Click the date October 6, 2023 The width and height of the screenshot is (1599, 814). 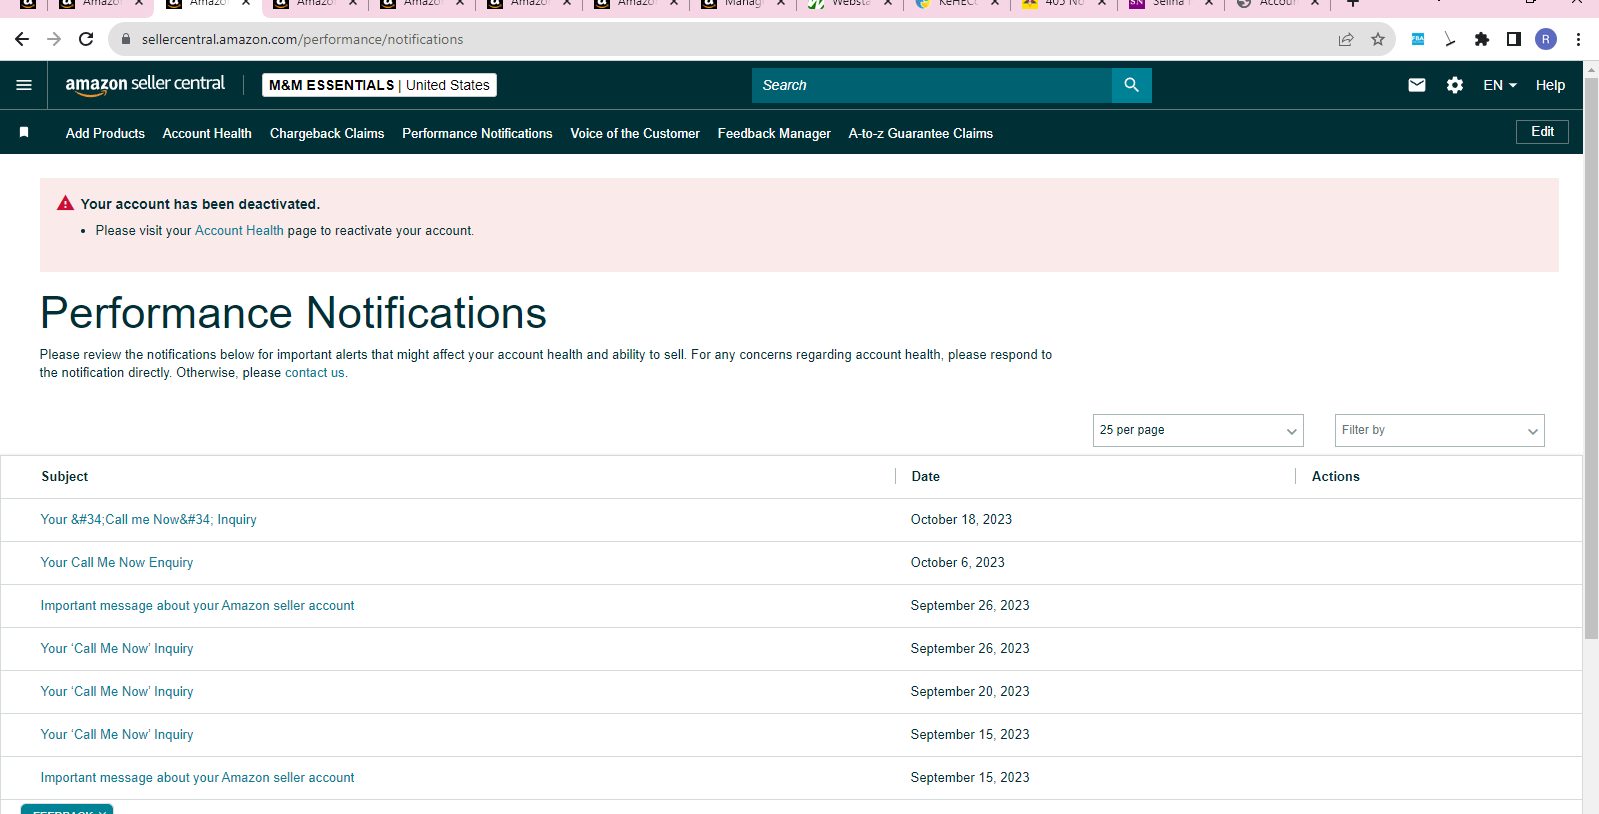(957, 563)
